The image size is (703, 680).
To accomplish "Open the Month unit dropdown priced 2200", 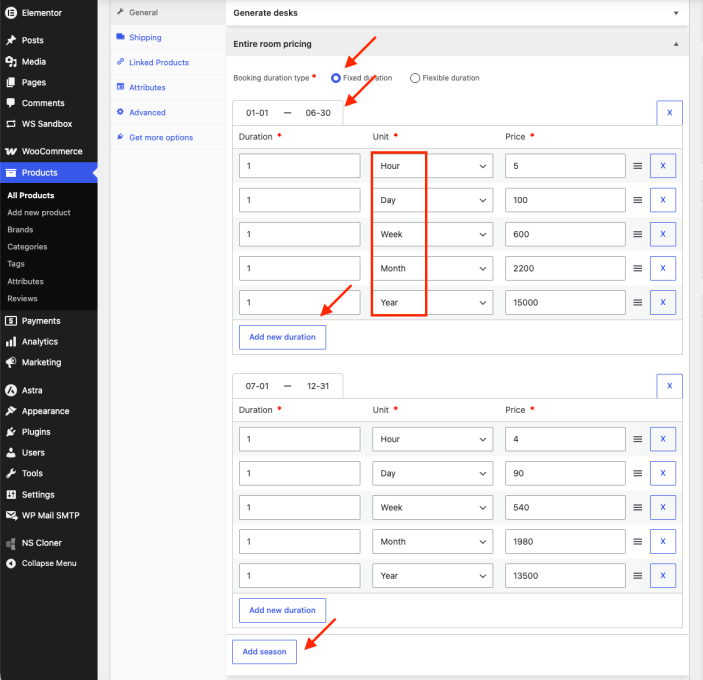I will 433,269.
